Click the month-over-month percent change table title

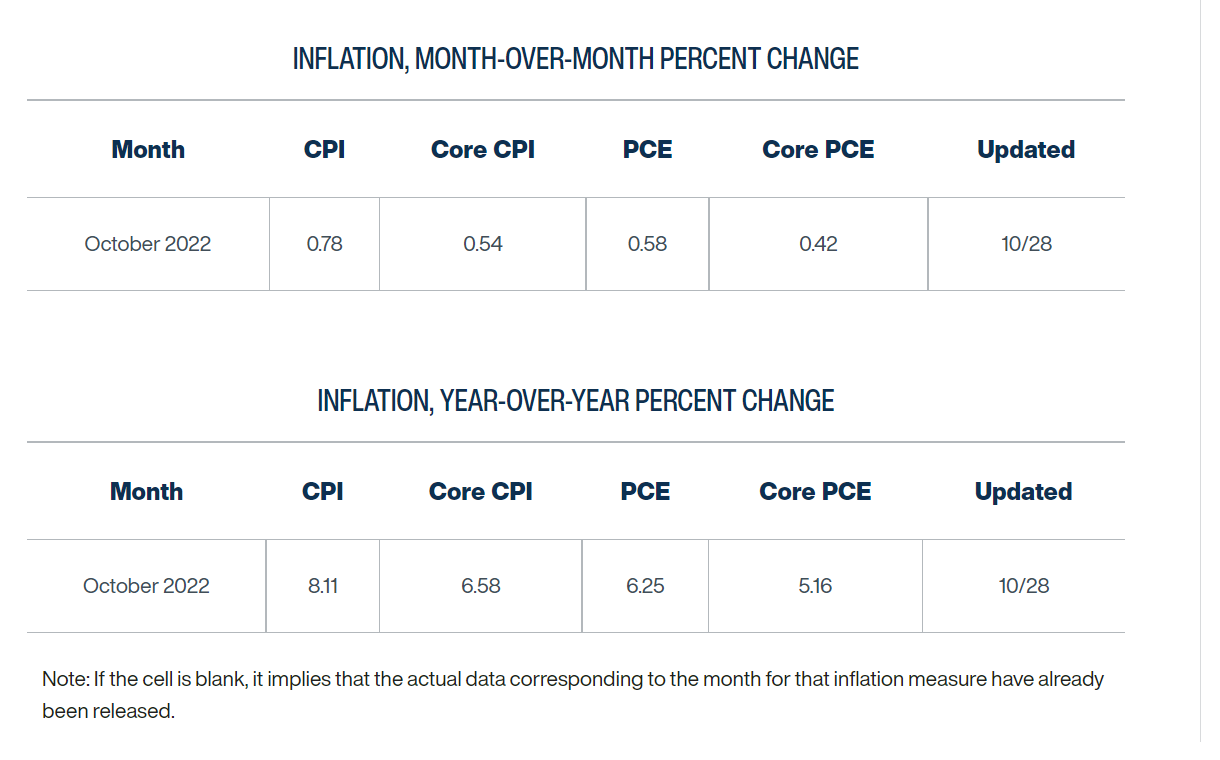coord(575,59)
